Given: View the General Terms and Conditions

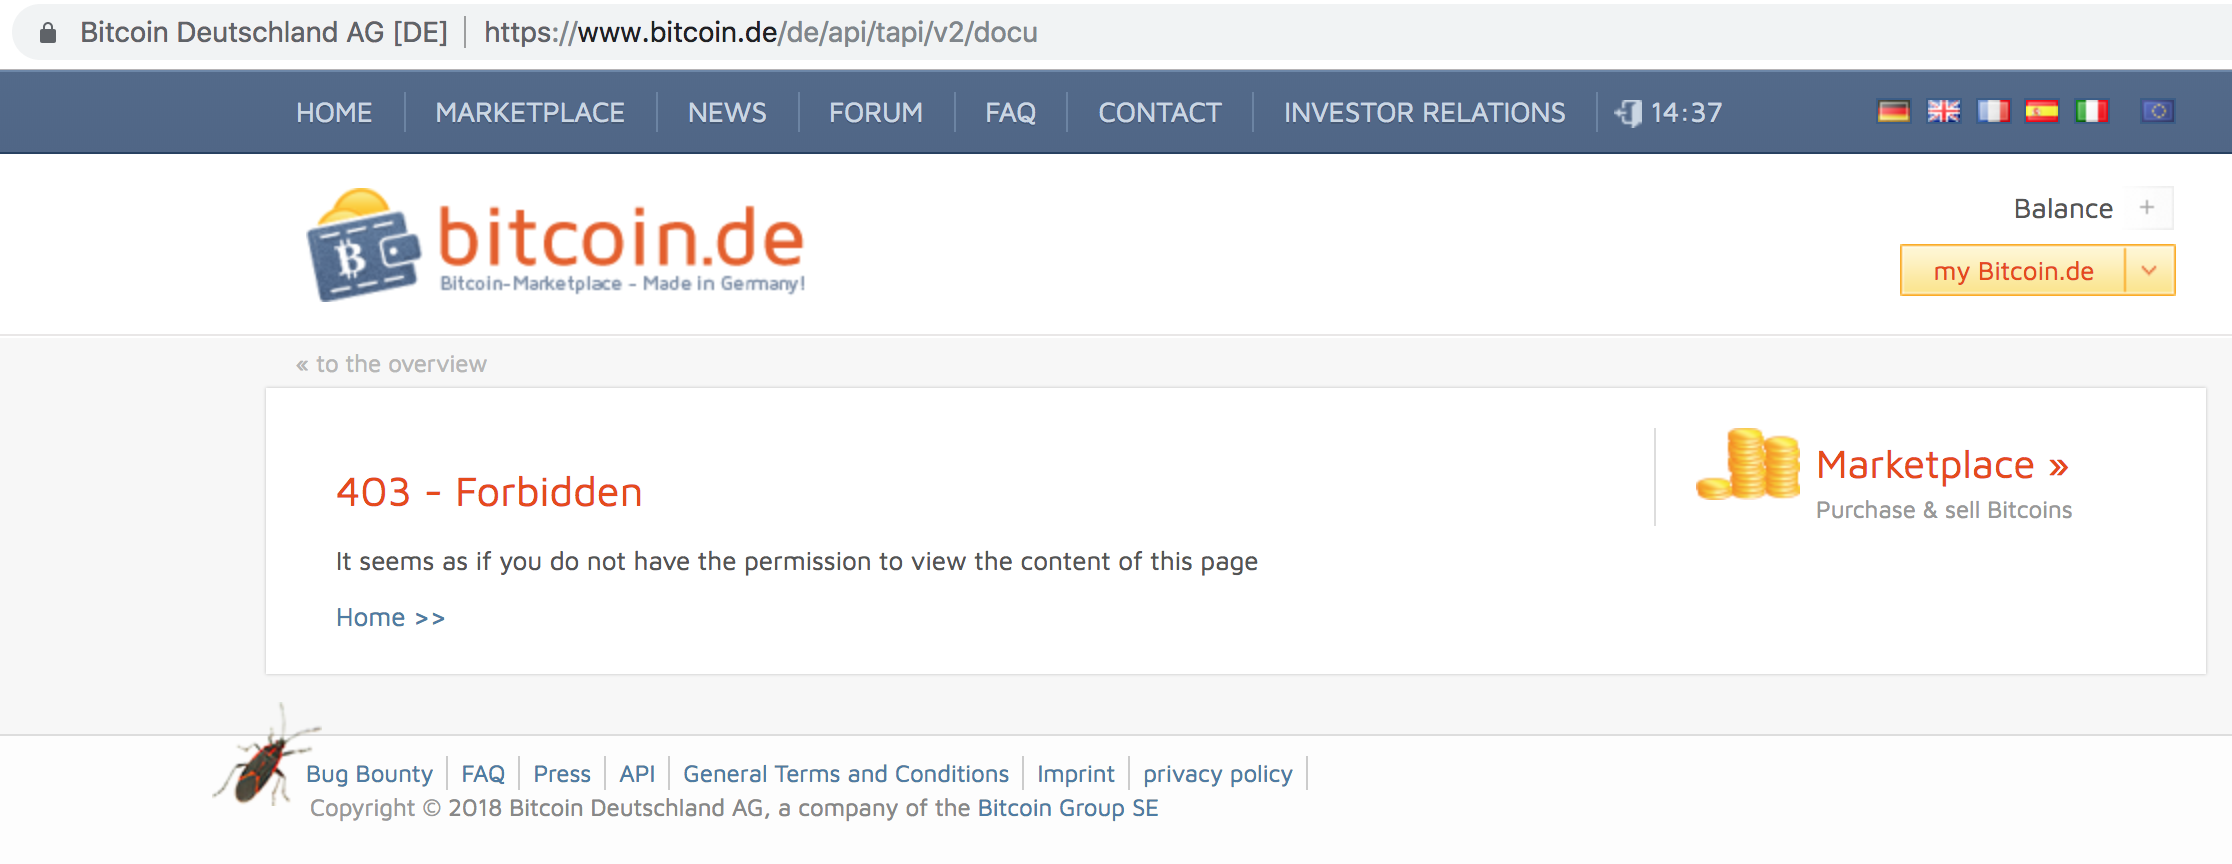Looking at the screenshot, I should [845, 773].
